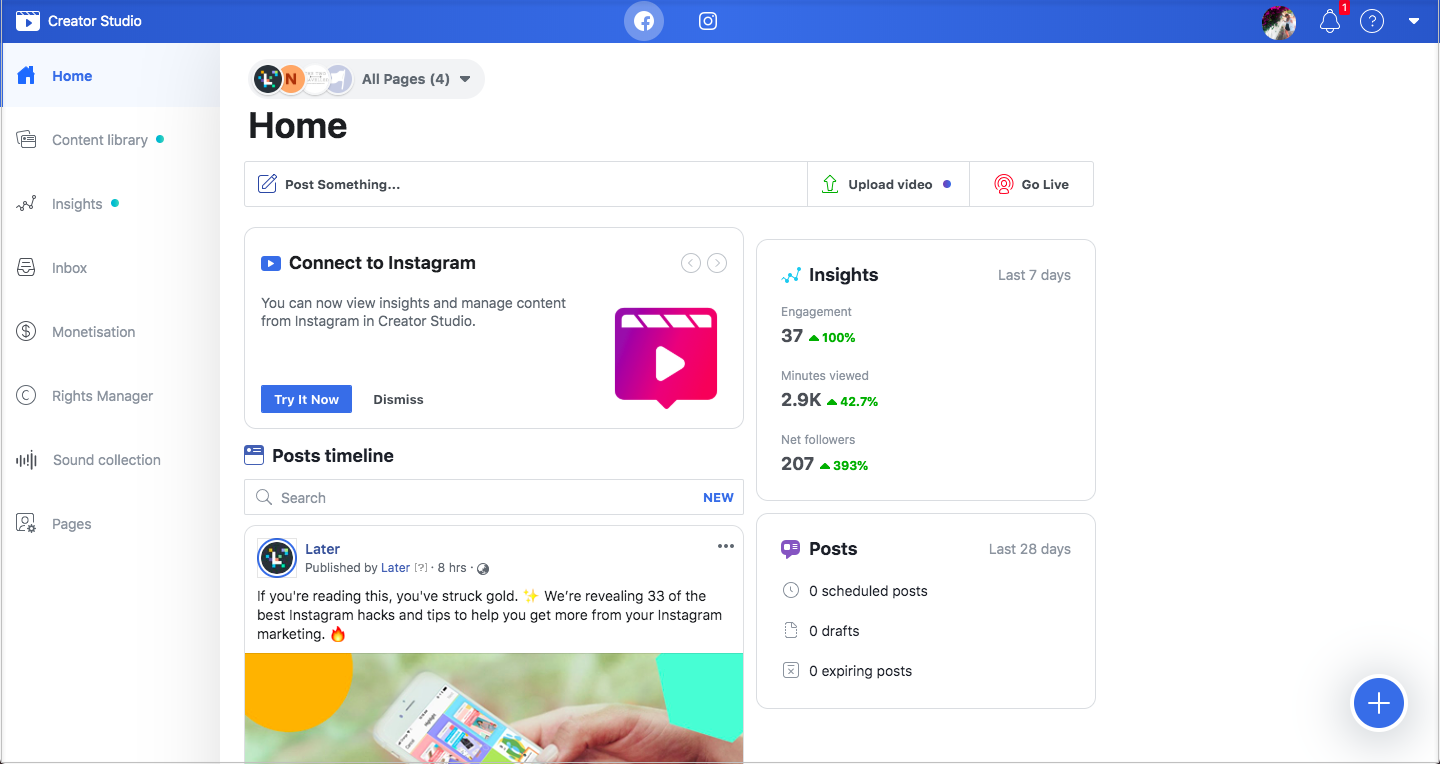Open the Later page name link on post
The image size is (1440, 764).
click(x=322, y=549)
